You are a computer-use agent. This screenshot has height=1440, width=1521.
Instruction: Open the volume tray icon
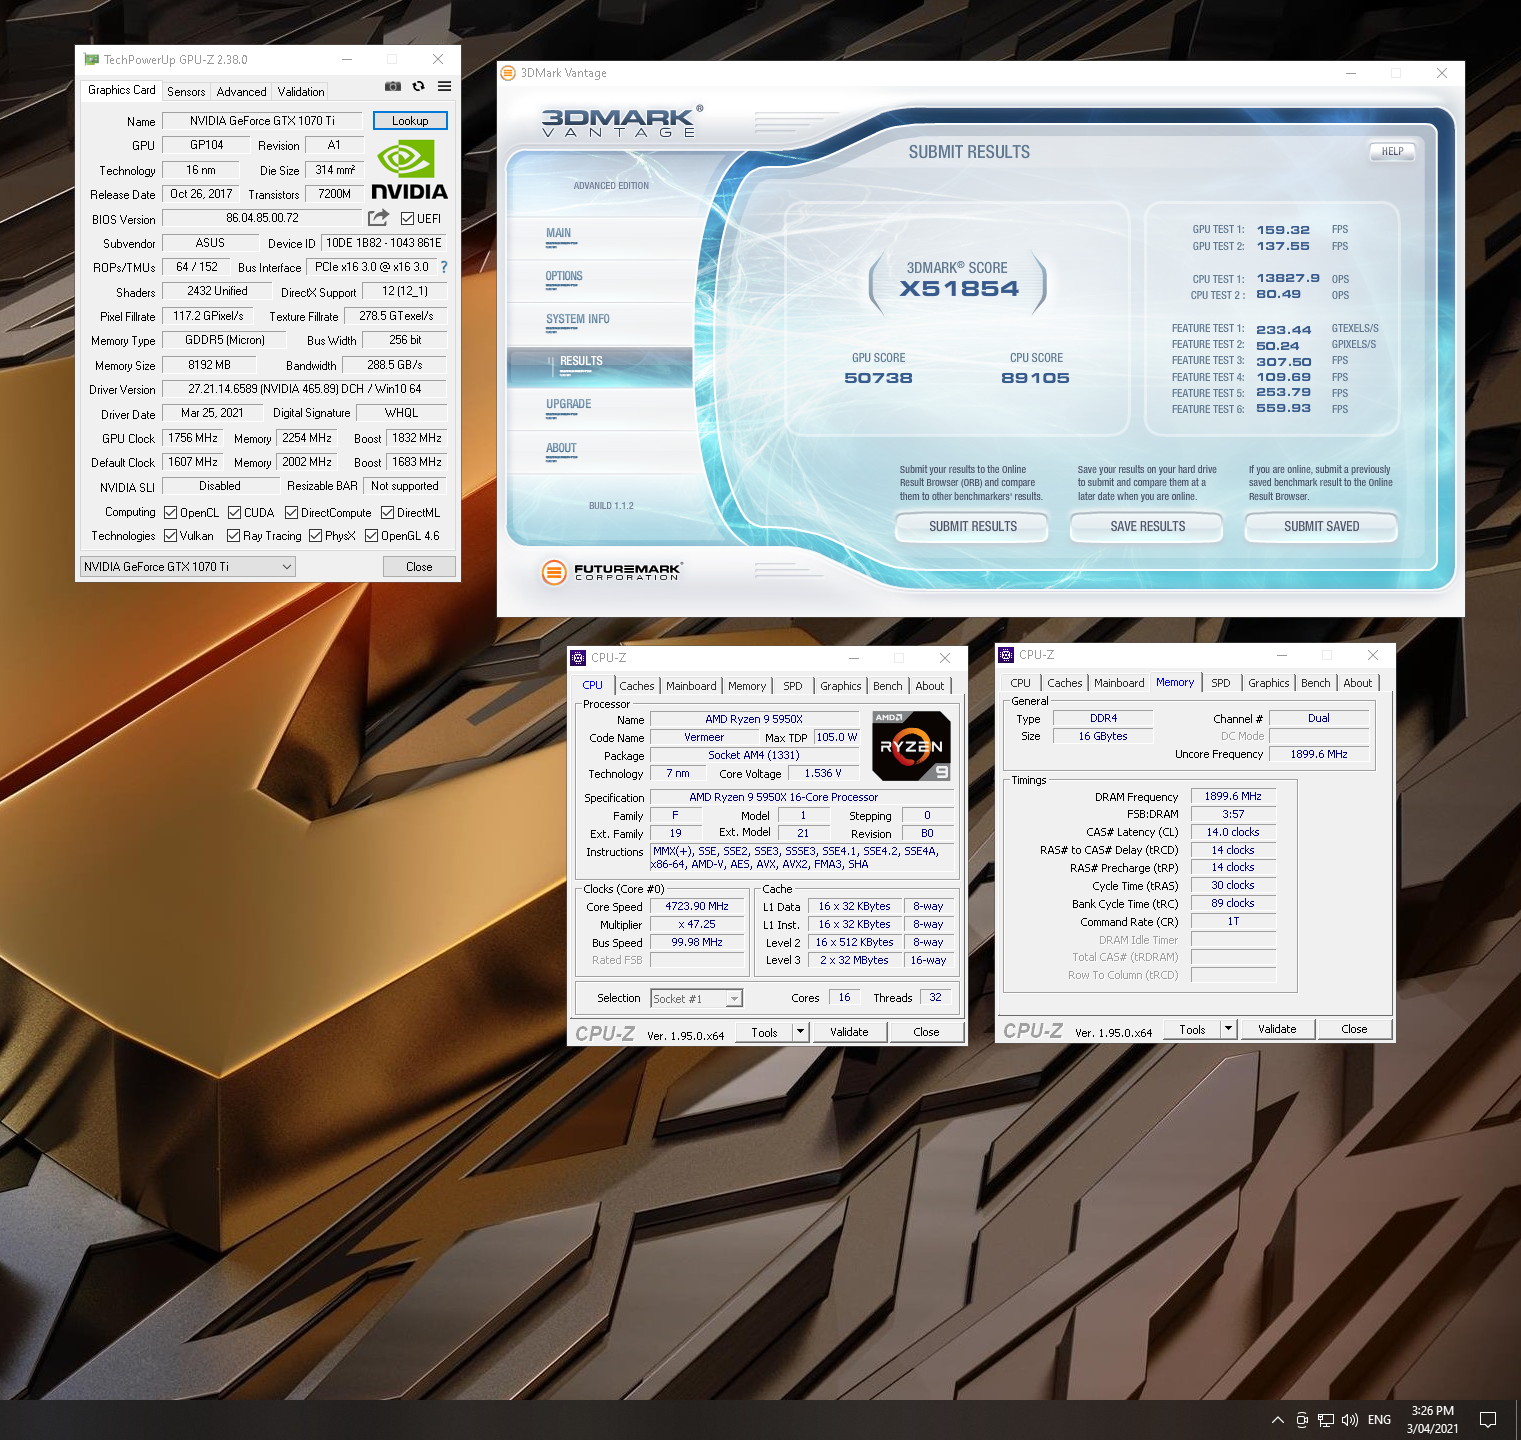coord(1350,1420)
